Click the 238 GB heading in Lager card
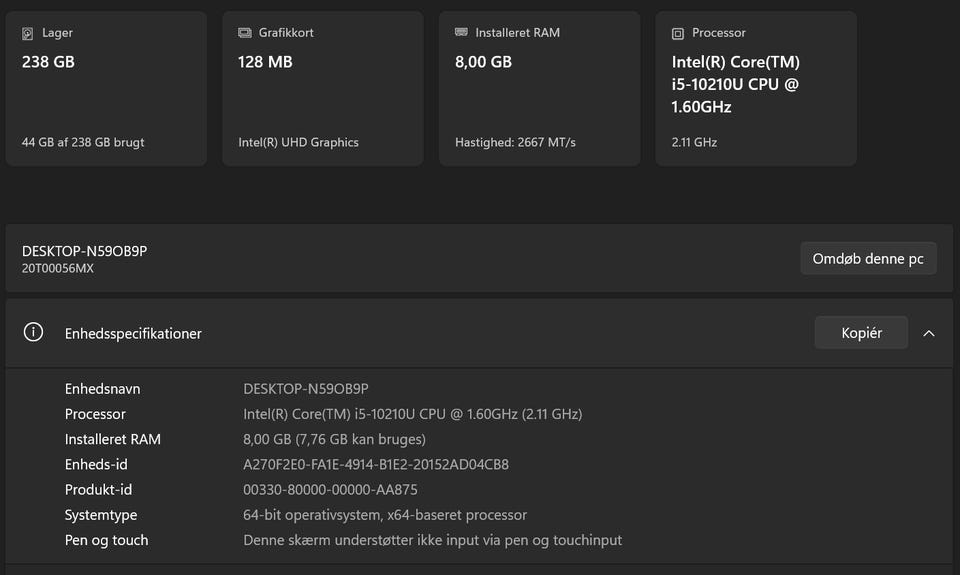Image resolution: width=960 pixels, height=575 pixels. coord(48,62)
